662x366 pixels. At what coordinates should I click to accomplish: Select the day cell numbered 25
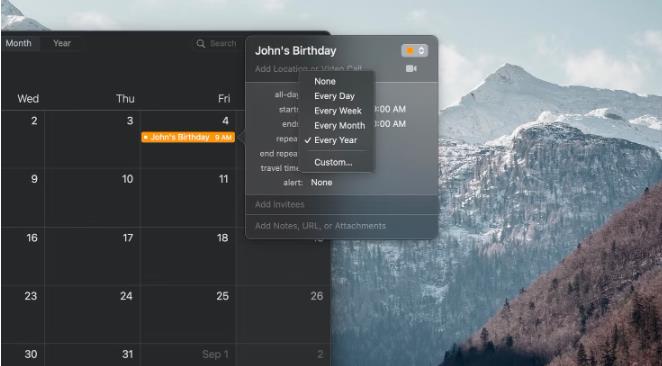[188, 314]
